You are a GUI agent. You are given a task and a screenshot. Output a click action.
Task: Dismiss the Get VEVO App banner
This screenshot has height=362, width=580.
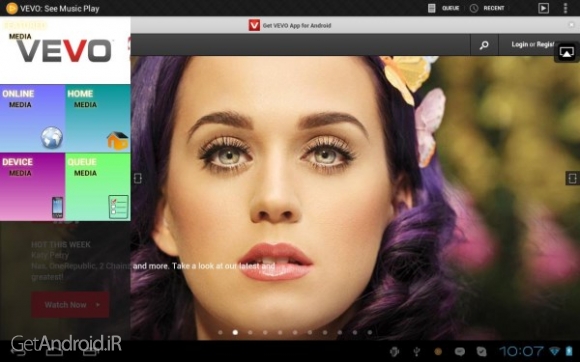pos(572,25)
